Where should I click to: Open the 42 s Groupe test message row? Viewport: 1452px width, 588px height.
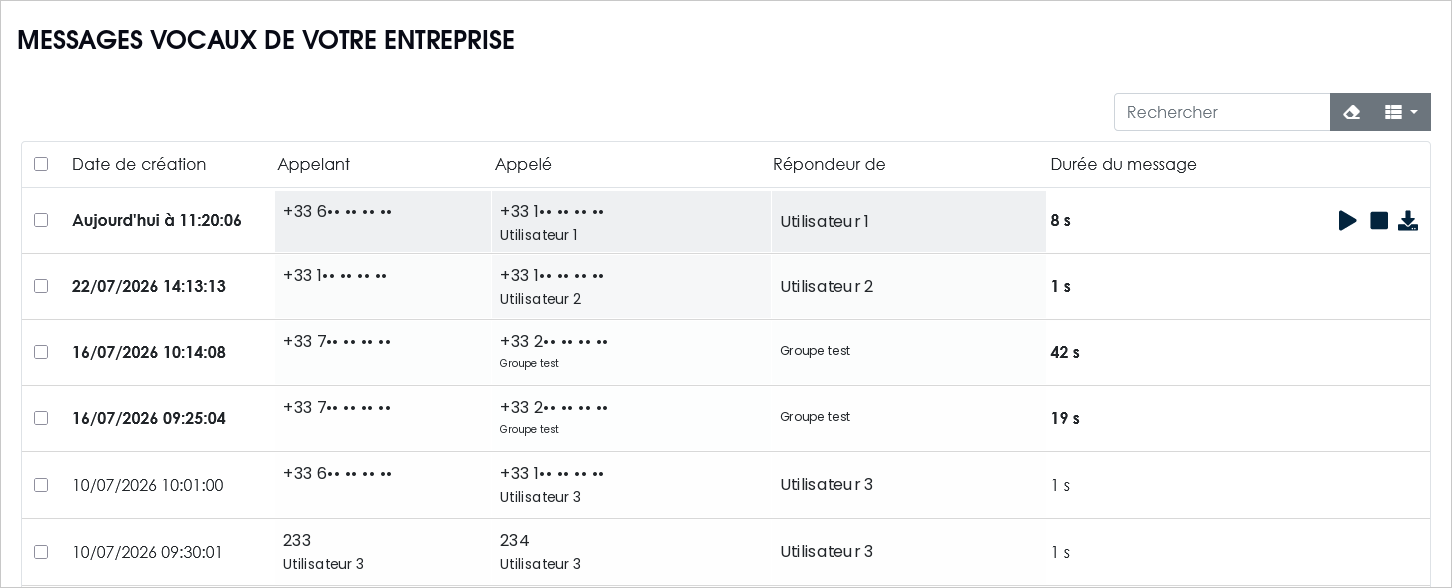[x=726, y=352]
